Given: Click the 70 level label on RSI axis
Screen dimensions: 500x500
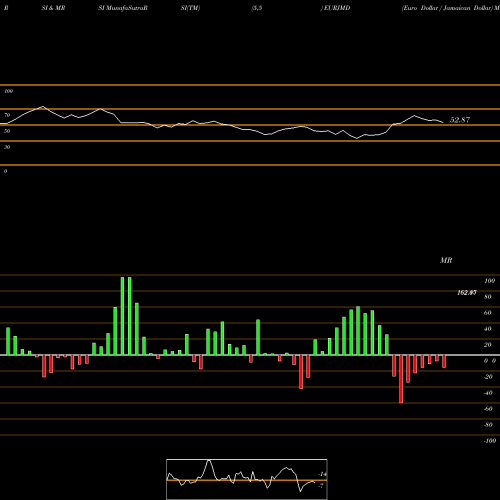Looking at the screenshot, I should [x=7, y=115].
